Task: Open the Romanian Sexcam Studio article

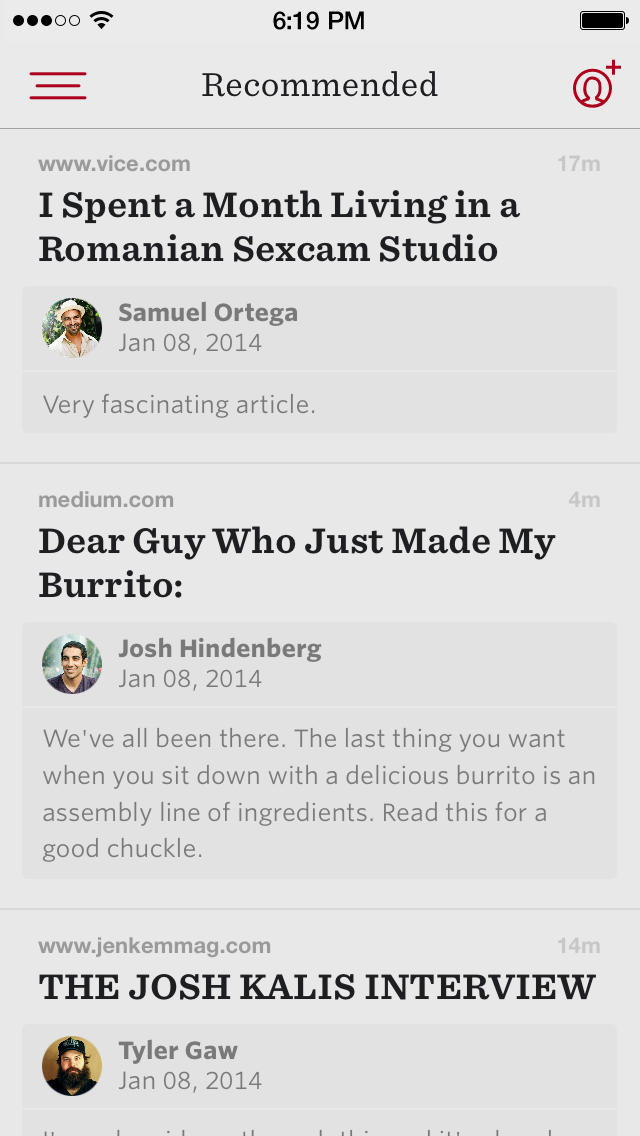Action: (279, 227)
